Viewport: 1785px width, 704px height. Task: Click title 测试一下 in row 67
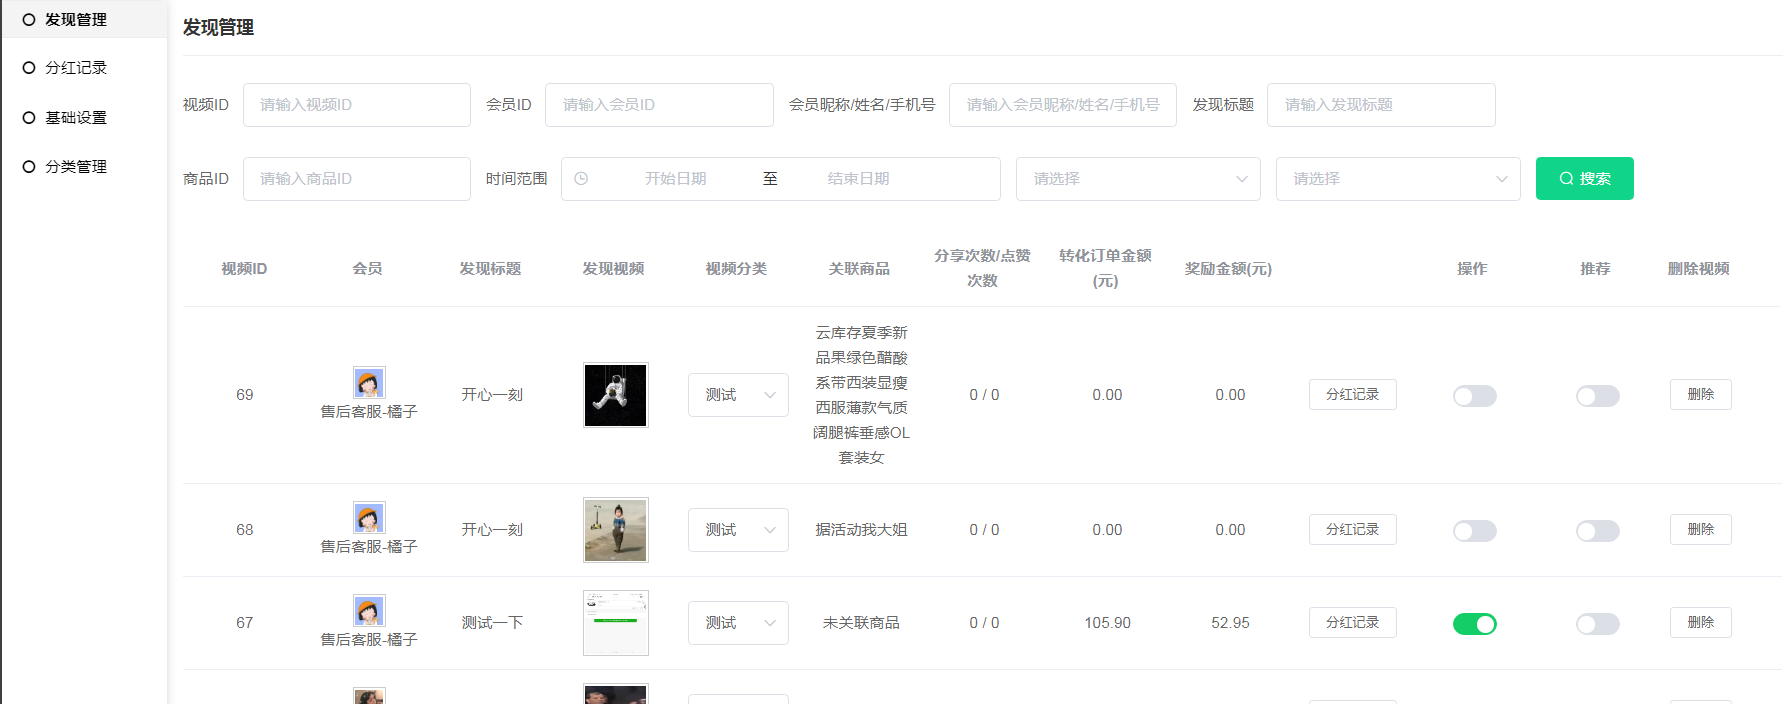click(x=492, y=623)
